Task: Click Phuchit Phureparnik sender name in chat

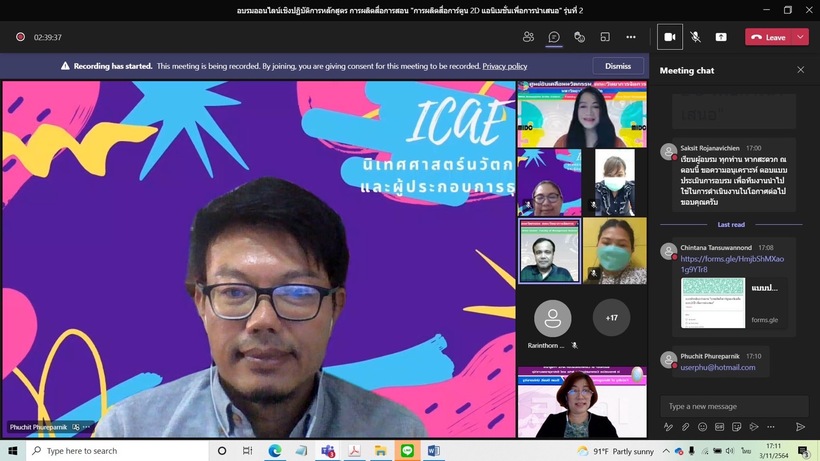Action: click(710, 356)
